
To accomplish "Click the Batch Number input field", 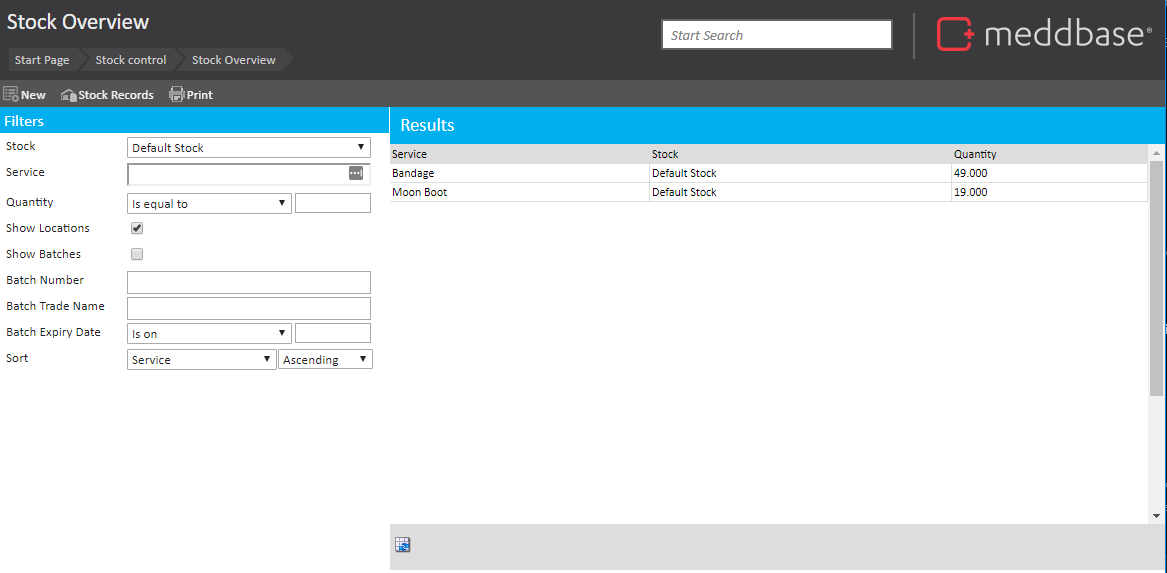I will pos(249,282).
